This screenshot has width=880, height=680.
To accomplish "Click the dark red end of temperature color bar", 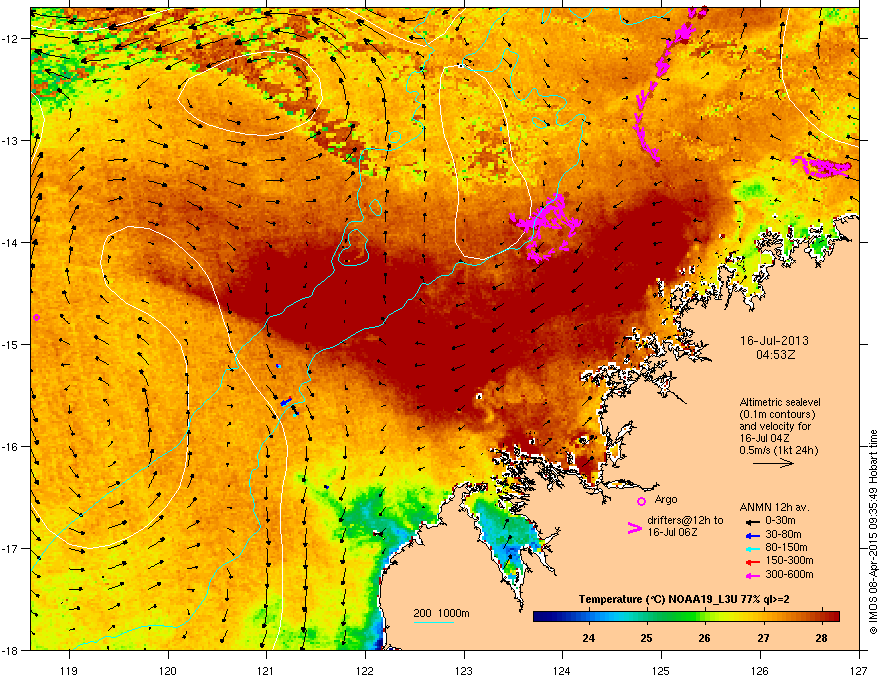I will tap(834, 616).
